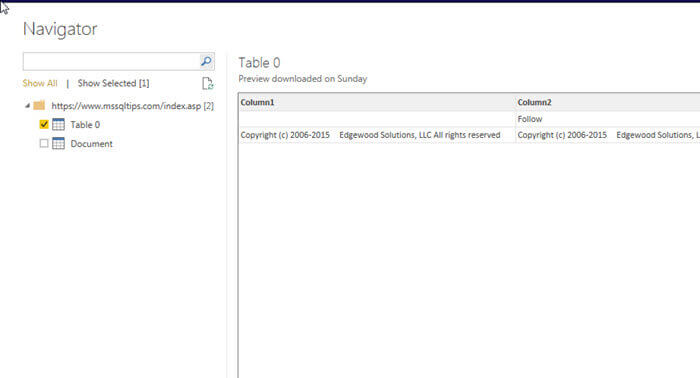
Task: Select the Table 0 tree item
Action: point(85,125)
